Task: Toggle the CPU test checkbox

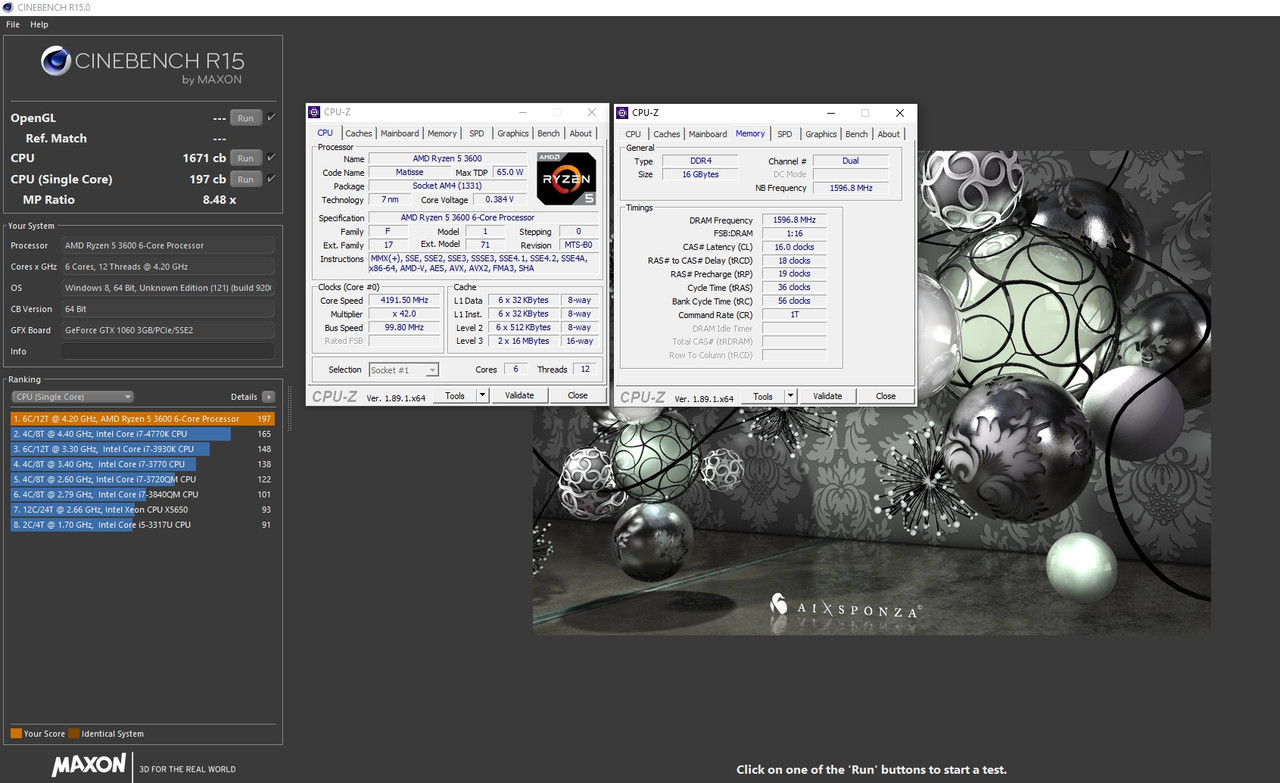Action: point(271,157)
